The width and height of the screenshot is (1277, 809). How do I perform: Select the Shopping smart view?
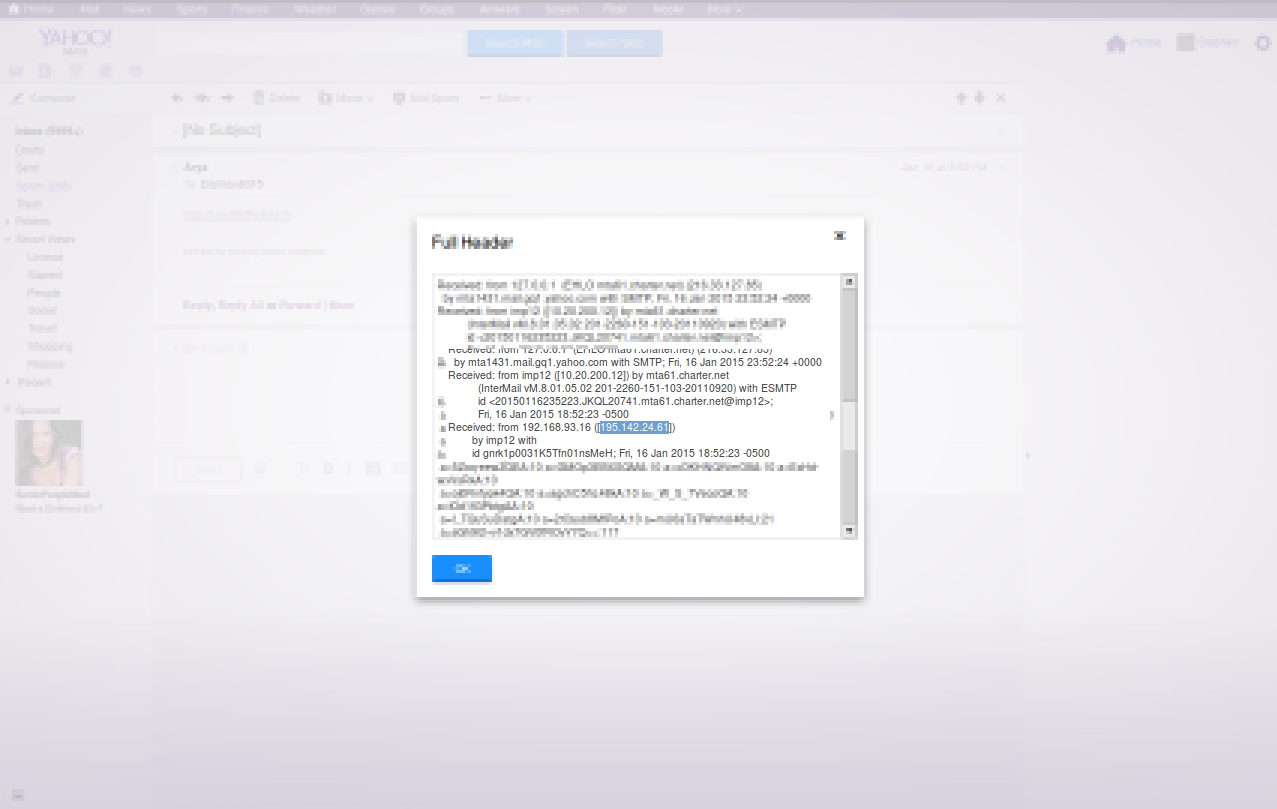coord(49,346)
